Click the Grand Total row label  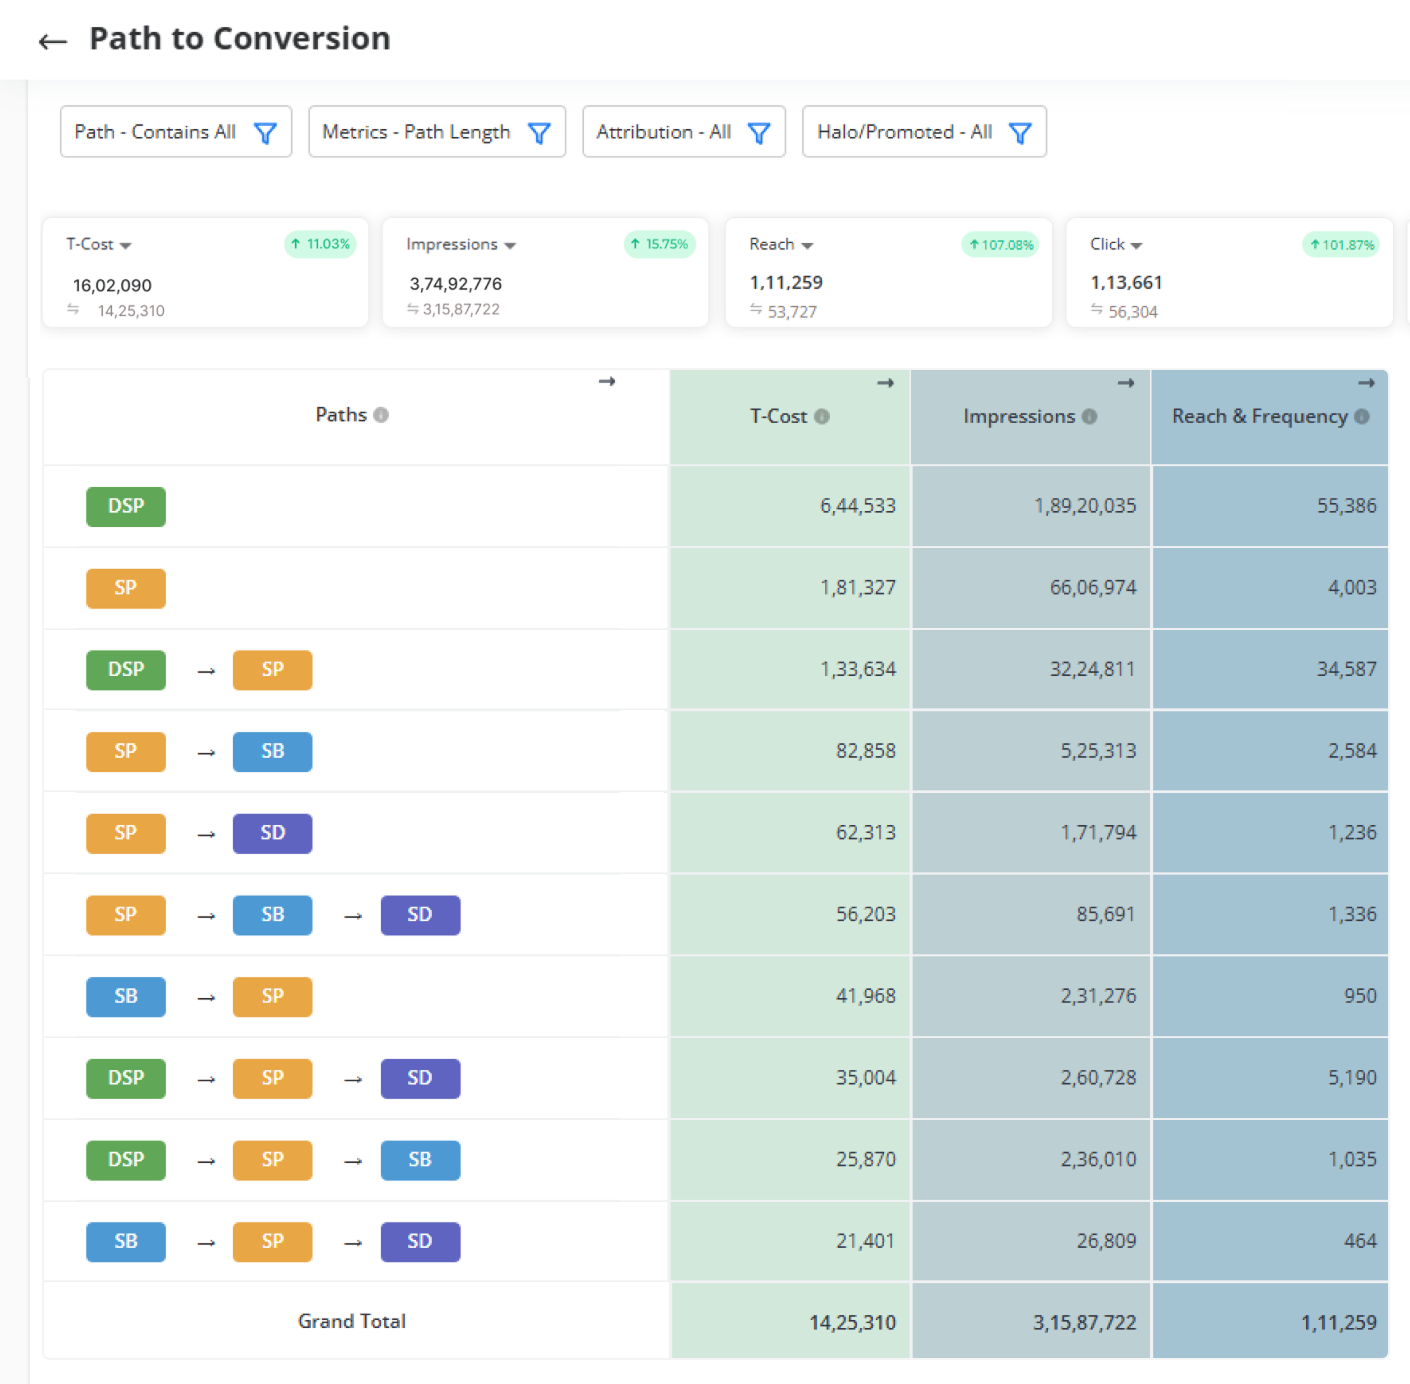point(352,1321)
